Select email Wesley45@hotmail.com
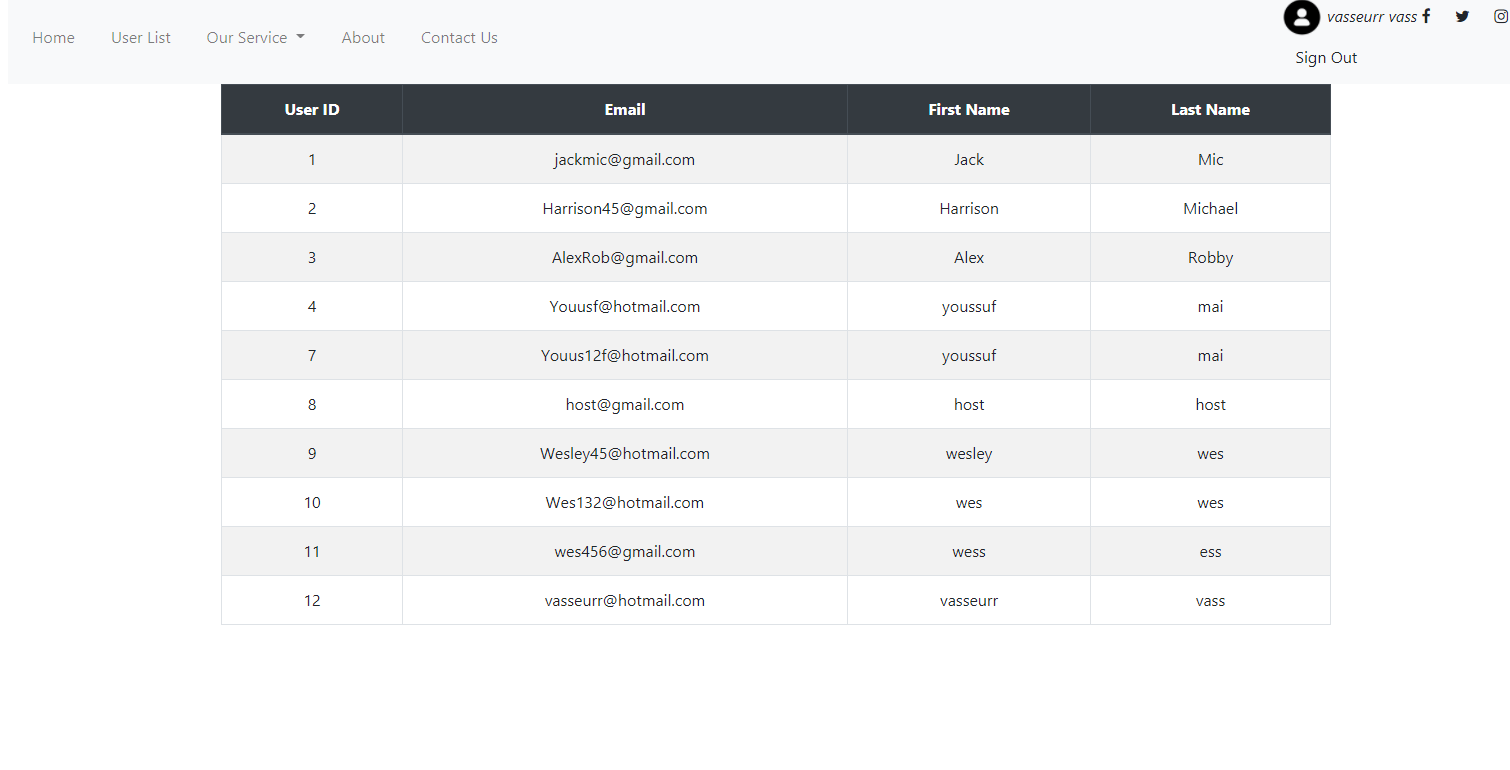The image size is (1510, 770). coord(625,454)
